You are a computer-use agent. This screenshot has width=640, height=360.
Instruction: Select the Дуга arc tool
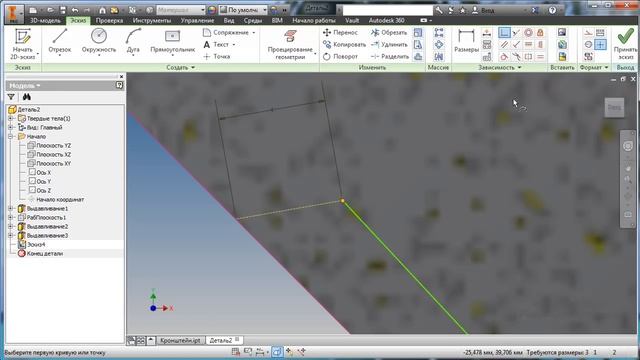(133, 41)
